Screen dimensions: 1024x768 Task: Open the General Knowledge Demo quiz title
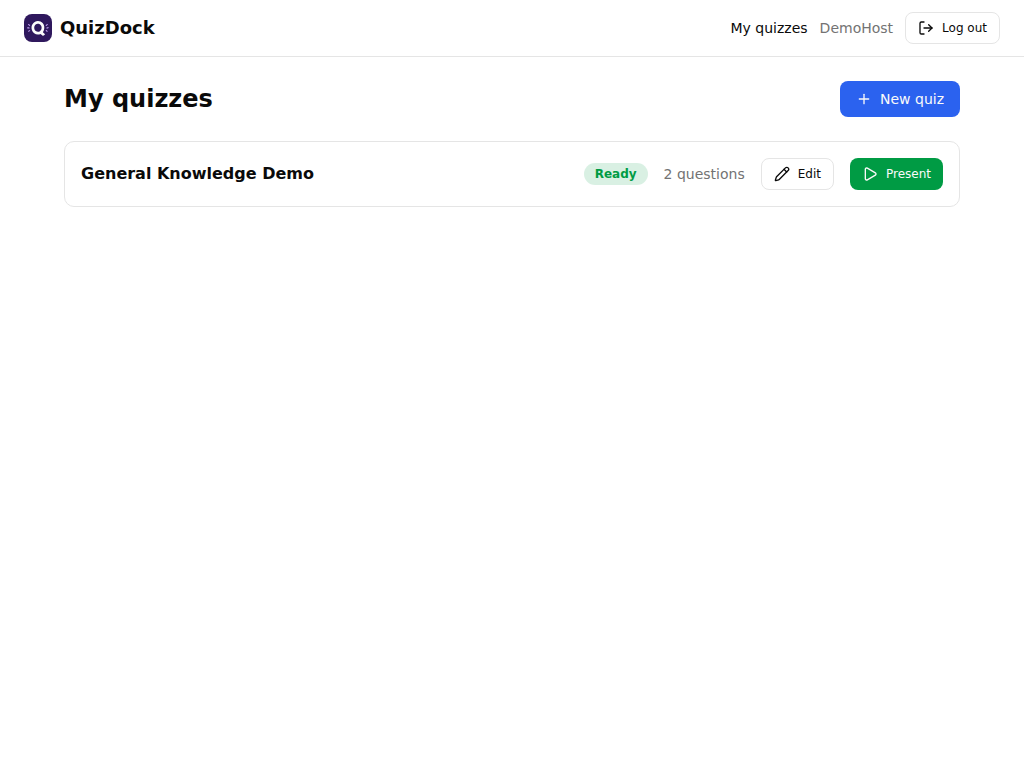pyautogui.click(x=197, y=174)
